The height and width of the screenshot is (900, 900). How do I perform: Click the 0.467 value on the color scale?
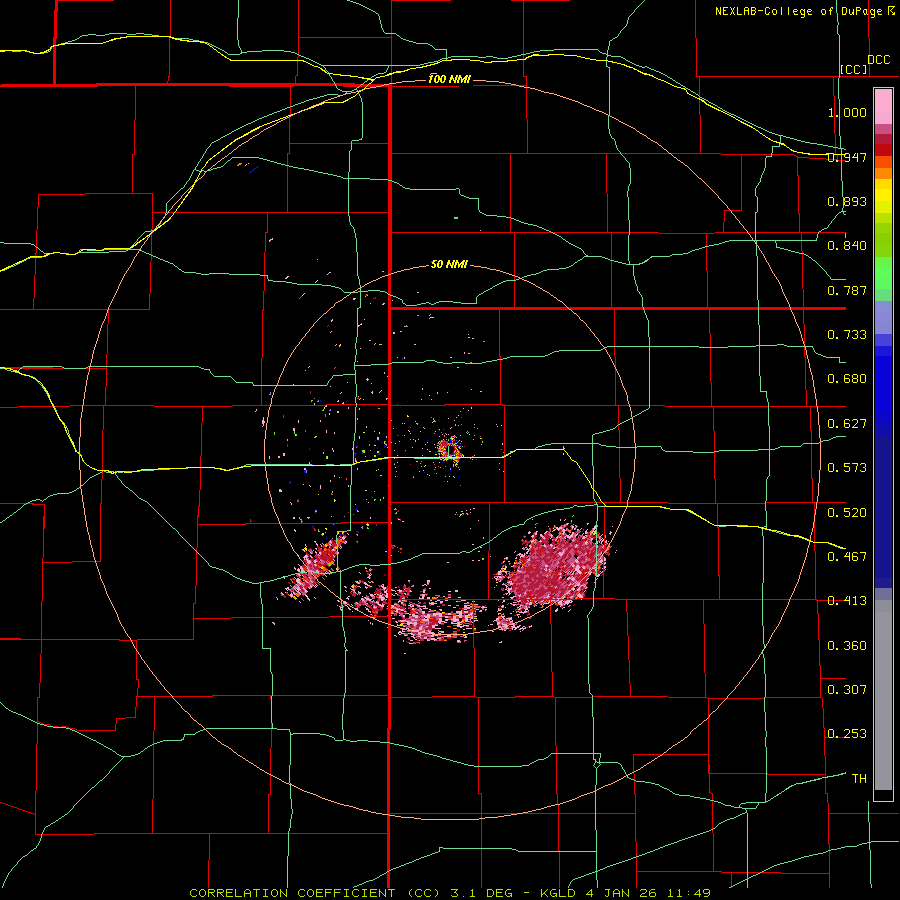(847, 557)
